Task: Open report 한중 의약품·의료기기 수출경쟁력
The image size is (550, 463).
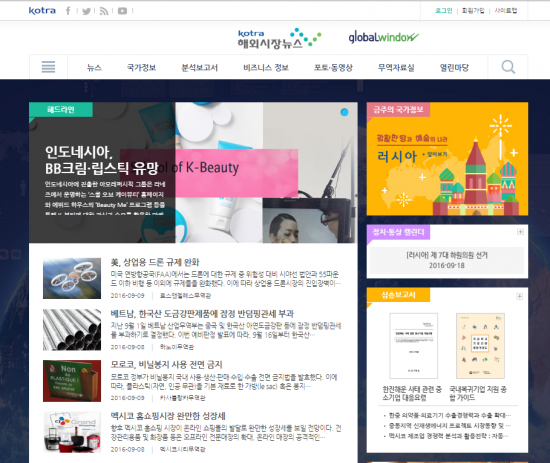Action: (450, 415)
